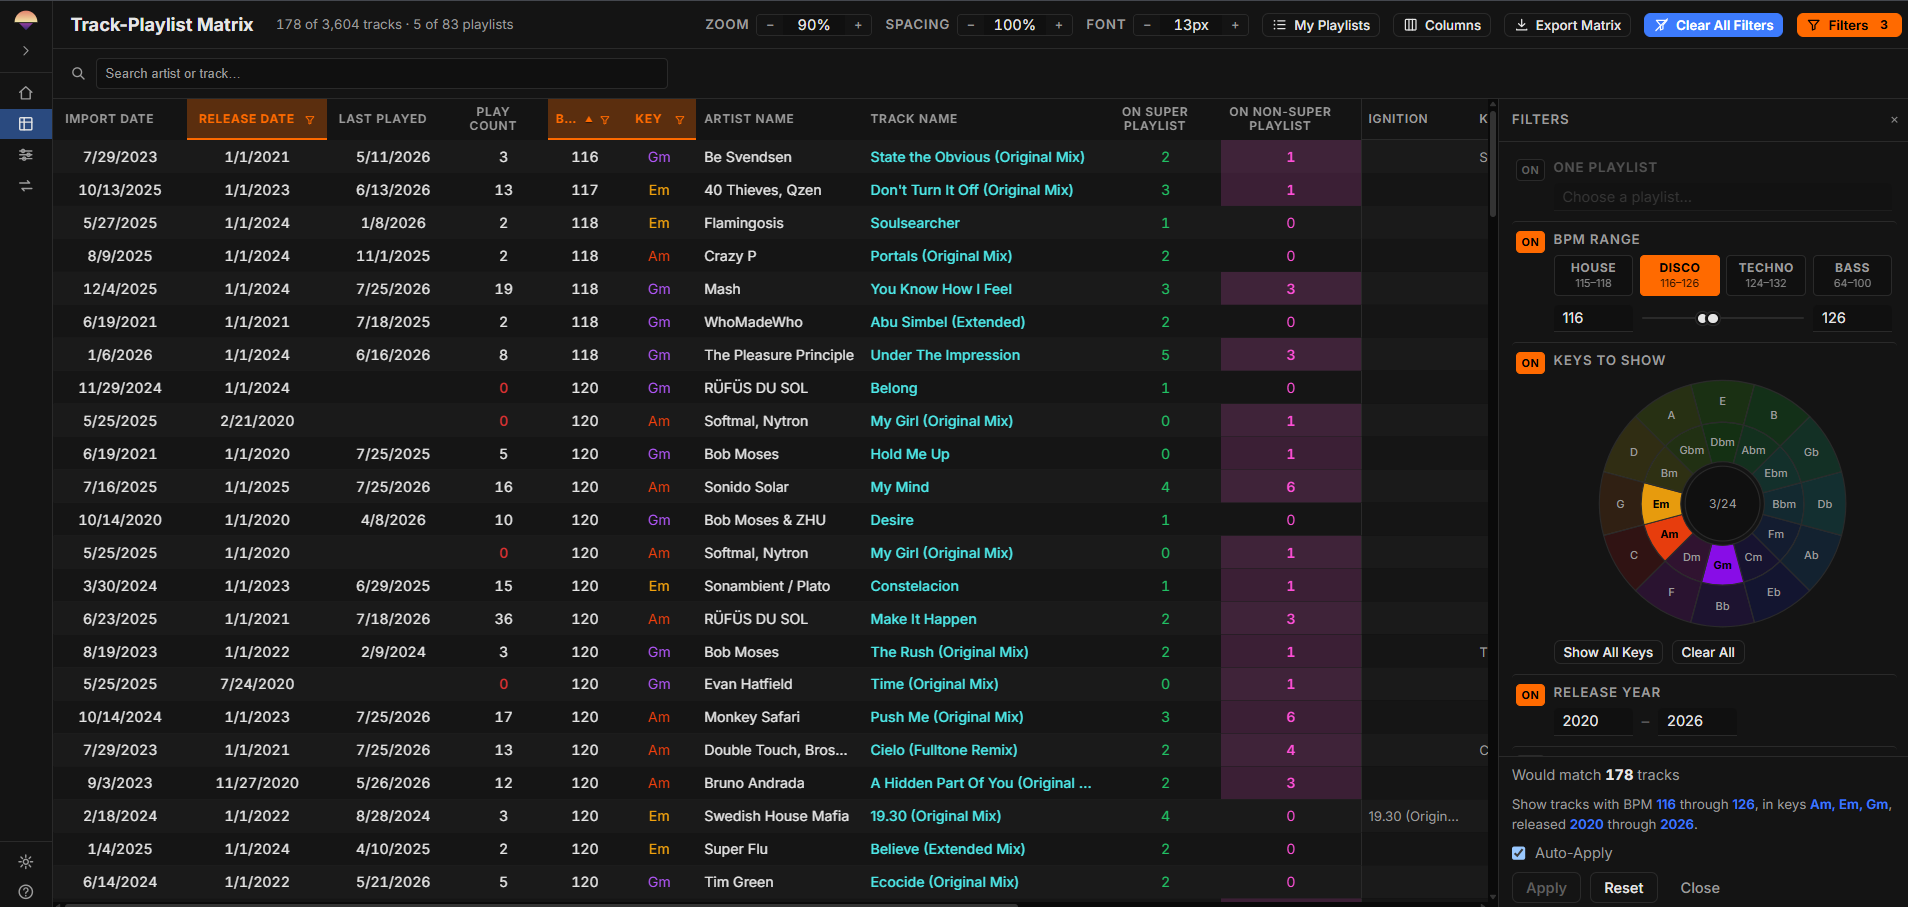Select the Disco BPM preset
Image resolution: width=1908 pixels, height=907 pixels.
coord(1679,275)
